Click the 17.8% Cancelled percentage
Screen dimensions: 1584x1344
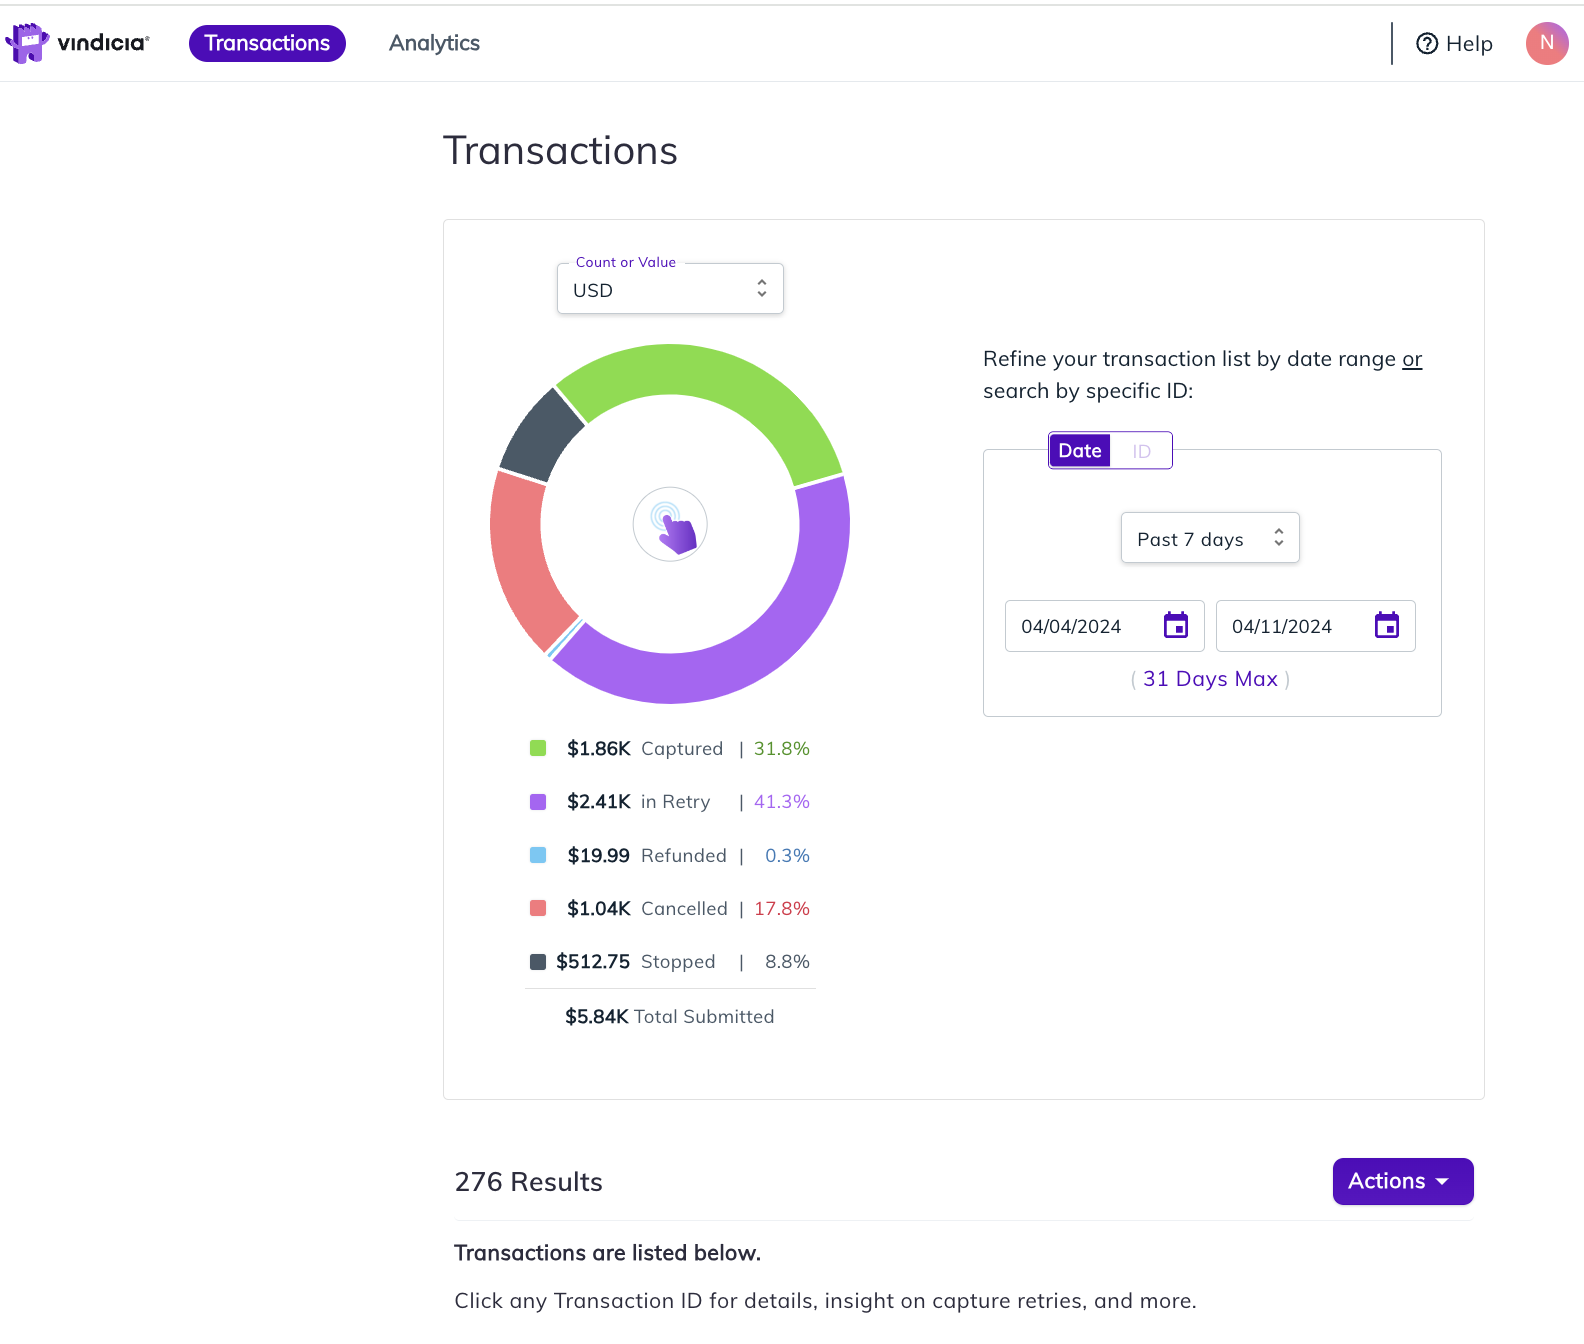[782, 909]
